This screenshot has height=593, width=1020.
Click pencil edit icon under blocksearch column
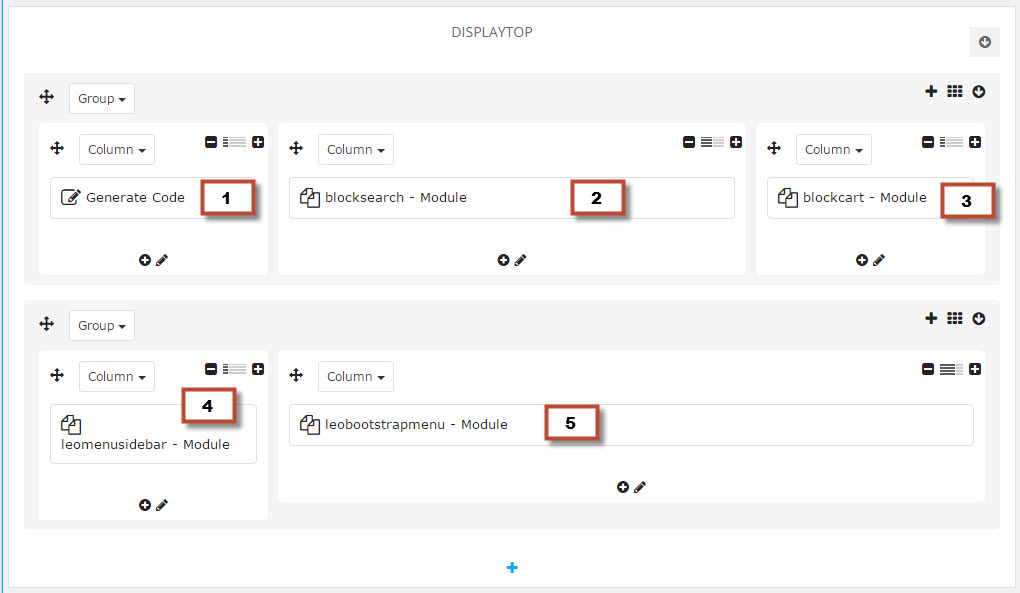point(520,260)
